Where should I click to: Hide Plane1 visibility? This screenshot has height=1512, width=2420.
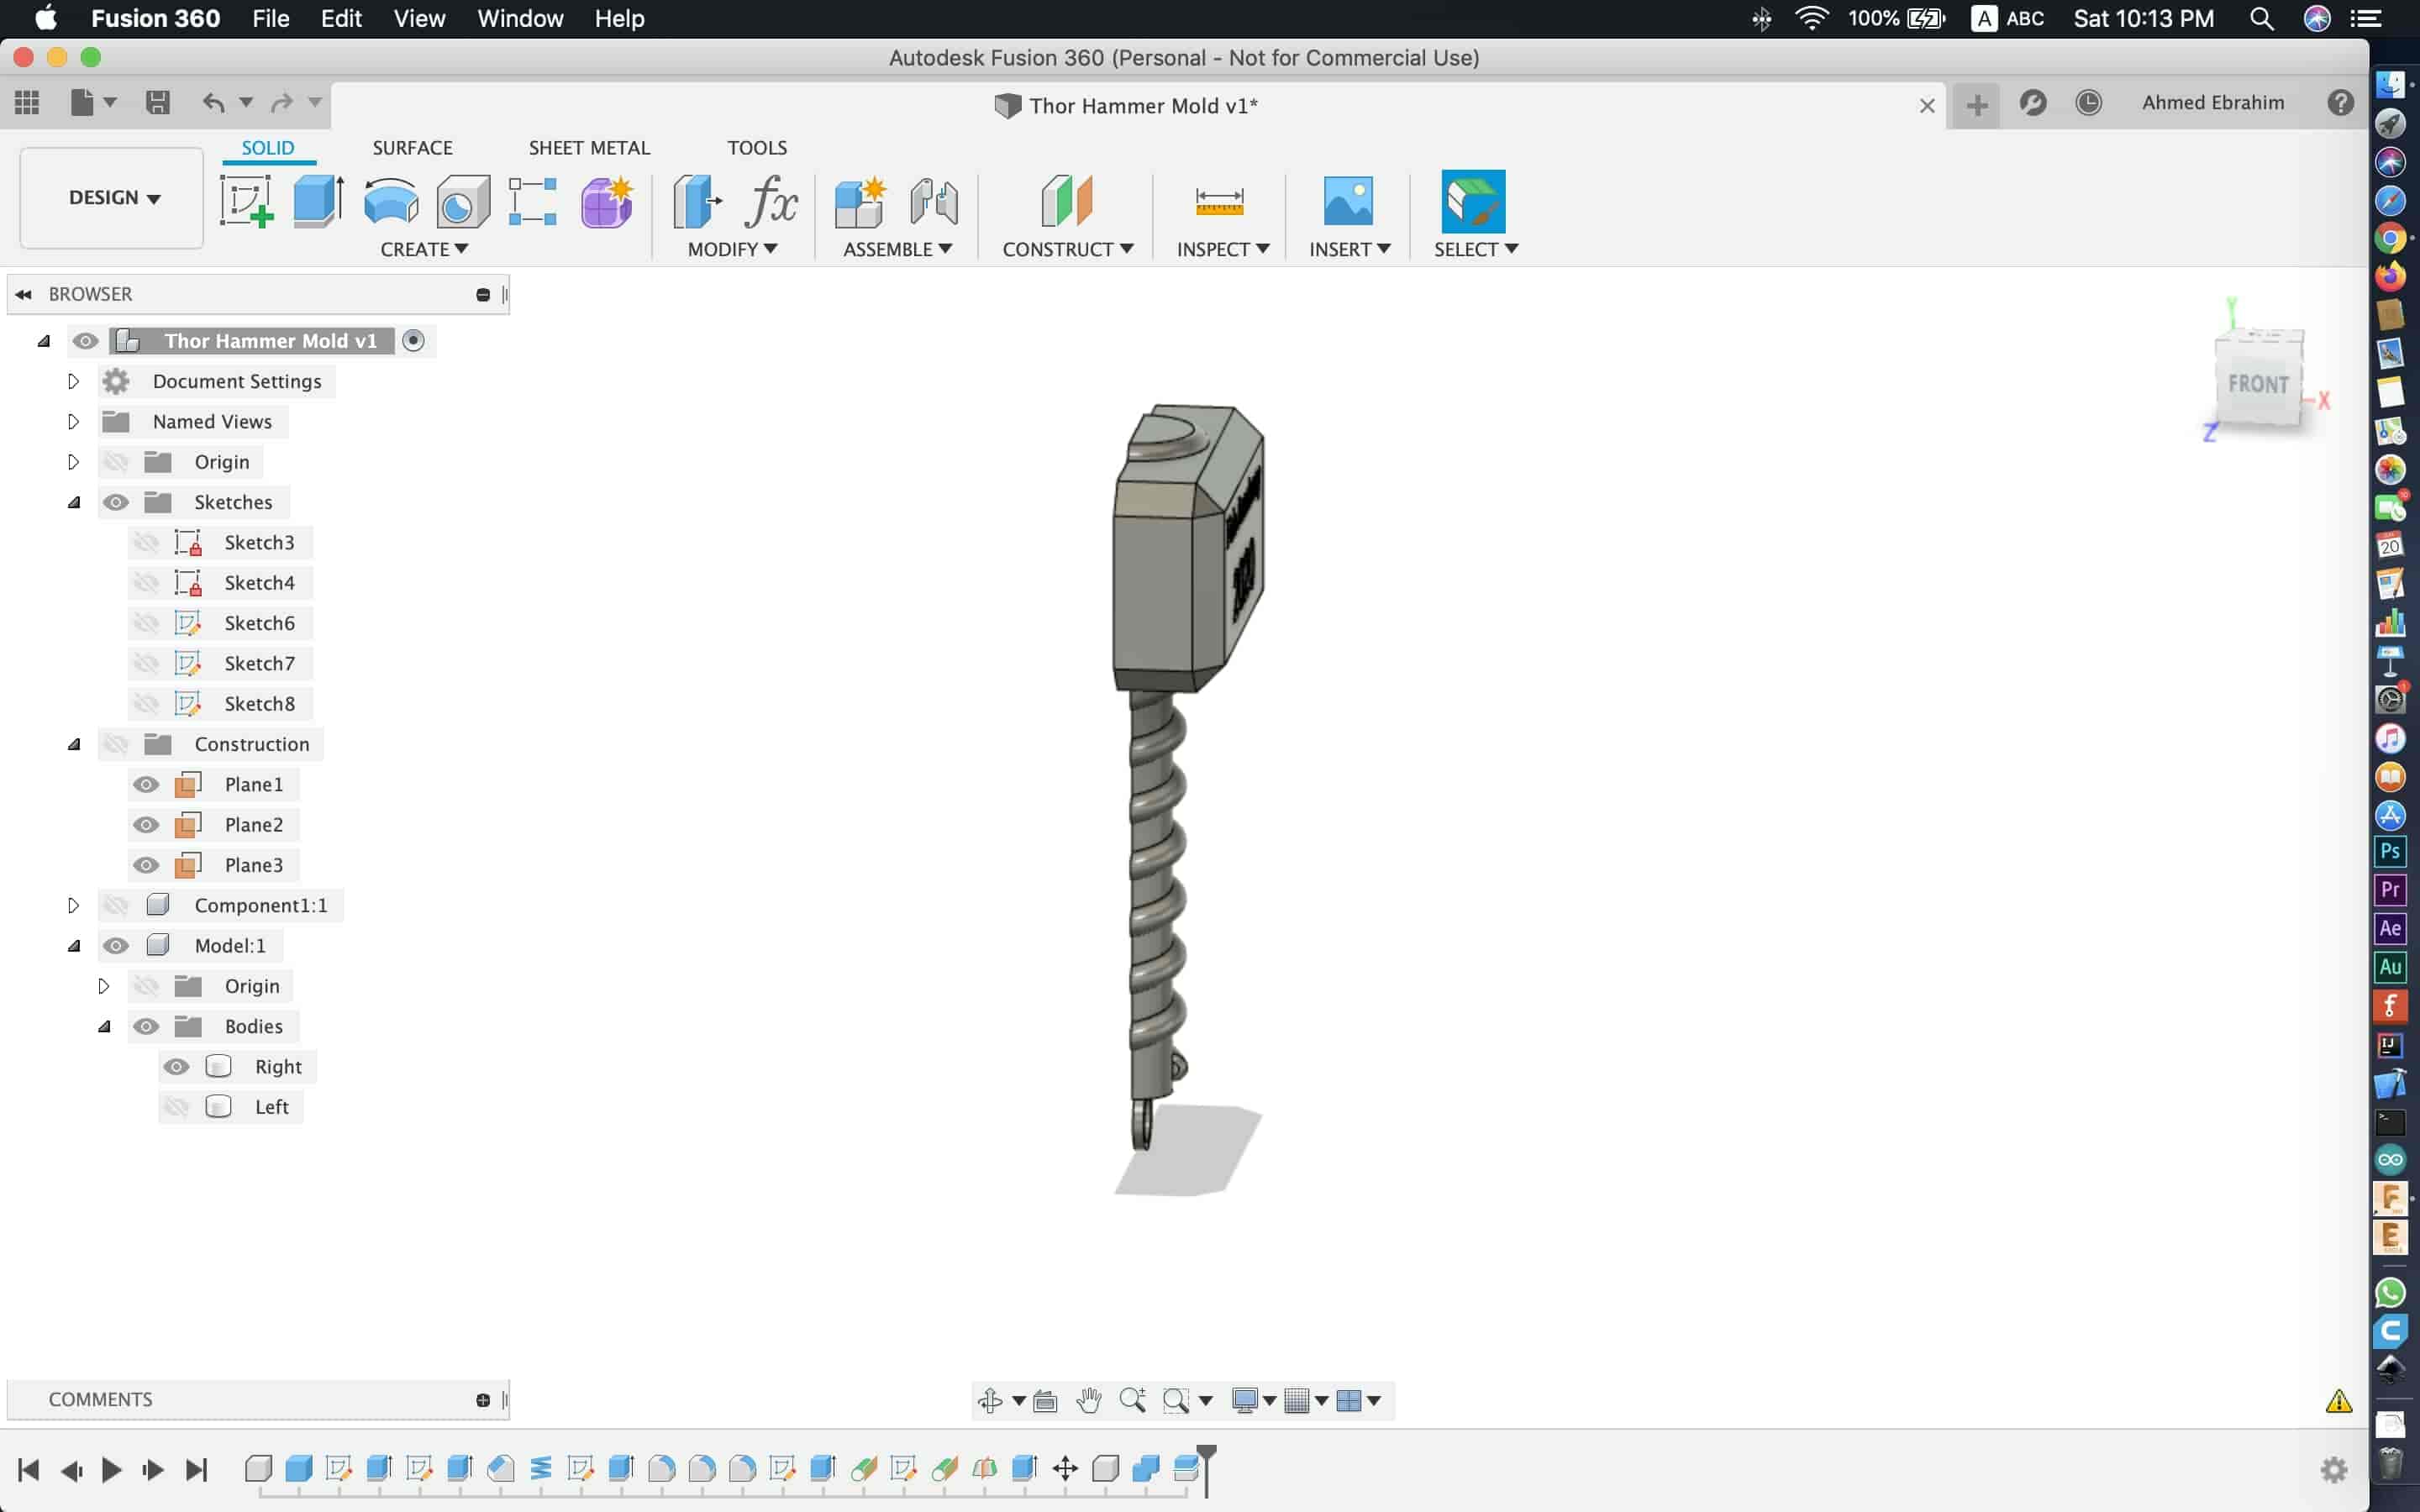point(146,784)
